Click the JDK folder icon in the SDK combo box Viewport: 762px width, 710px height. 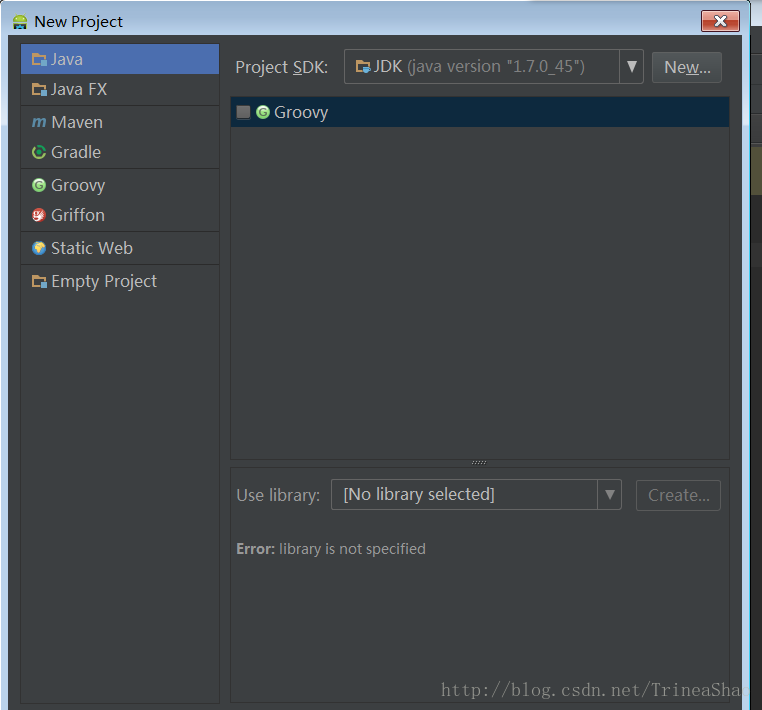(x=363, y=66)
